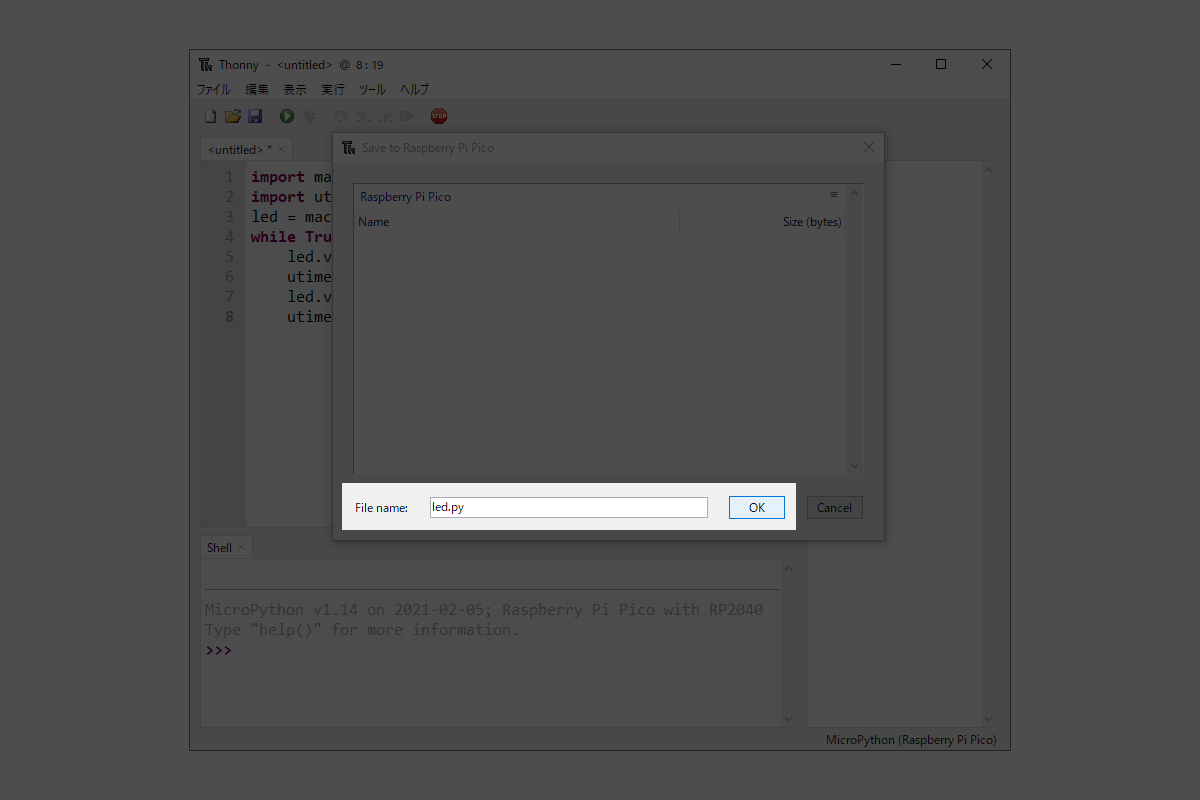The height and width of the screenshot is (800, 1200).
Task: Open the ツール menu
Action: 372,89
